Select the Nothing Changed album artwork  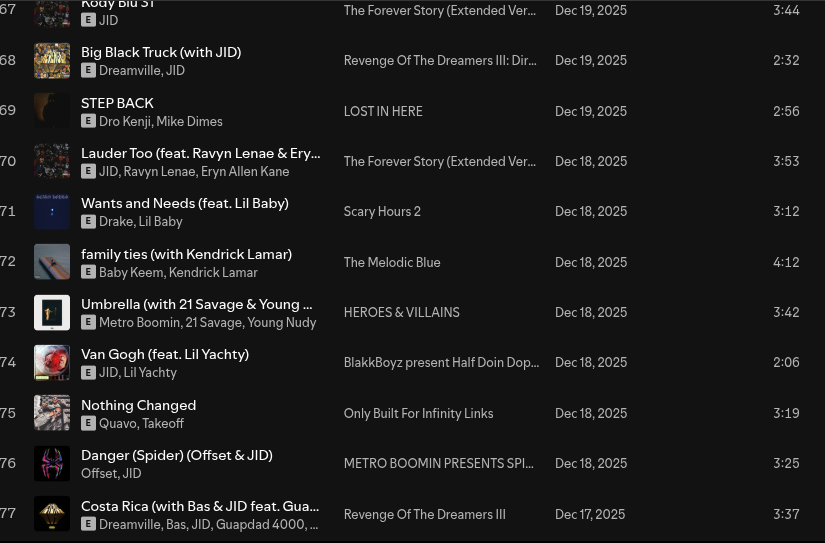click(52, 413)
